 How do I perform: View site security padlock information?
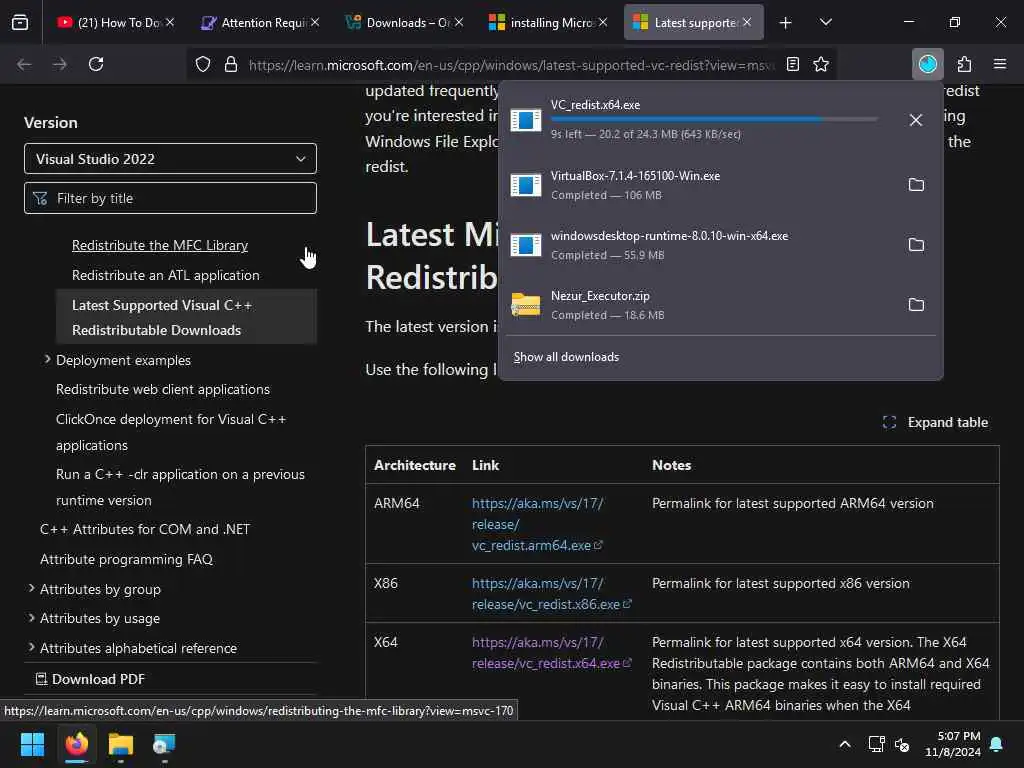(x=231, y=65)
